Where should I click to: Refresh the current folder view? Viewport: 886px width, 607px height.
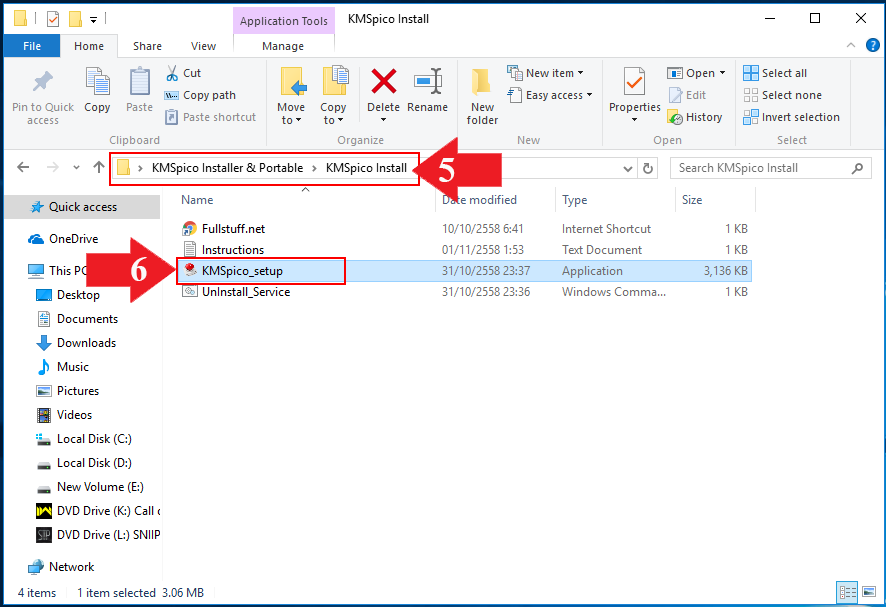pyautogui.click(x=648, y=168)
